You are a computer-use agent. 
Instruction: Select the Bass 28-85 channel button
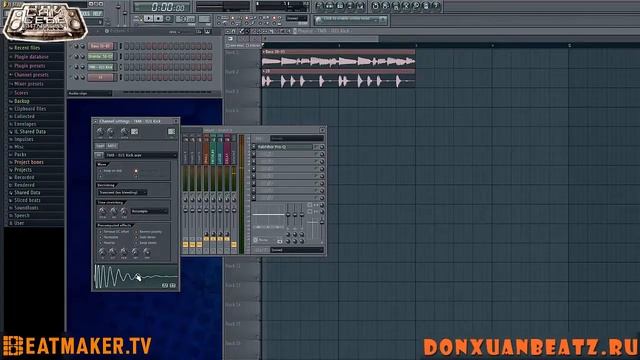pyautogui.click(x=100, y=46)
